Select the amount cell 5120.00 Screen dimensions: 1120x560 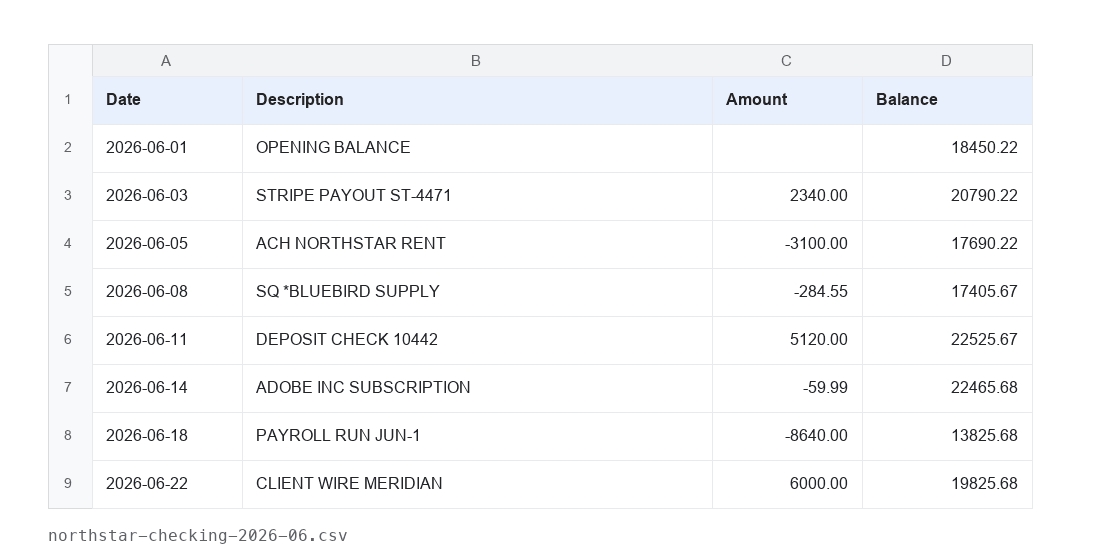[x=787, y=340]
